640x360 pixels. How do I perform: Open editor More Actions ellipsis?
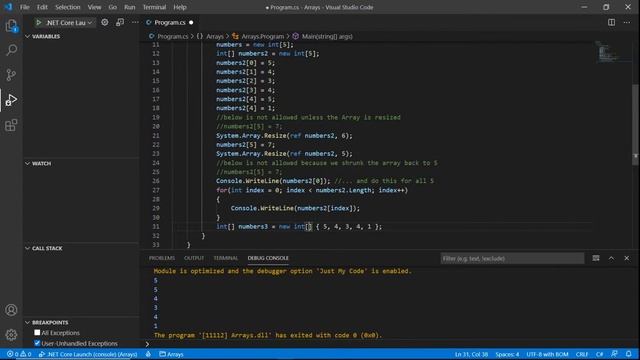pos(627,22)
